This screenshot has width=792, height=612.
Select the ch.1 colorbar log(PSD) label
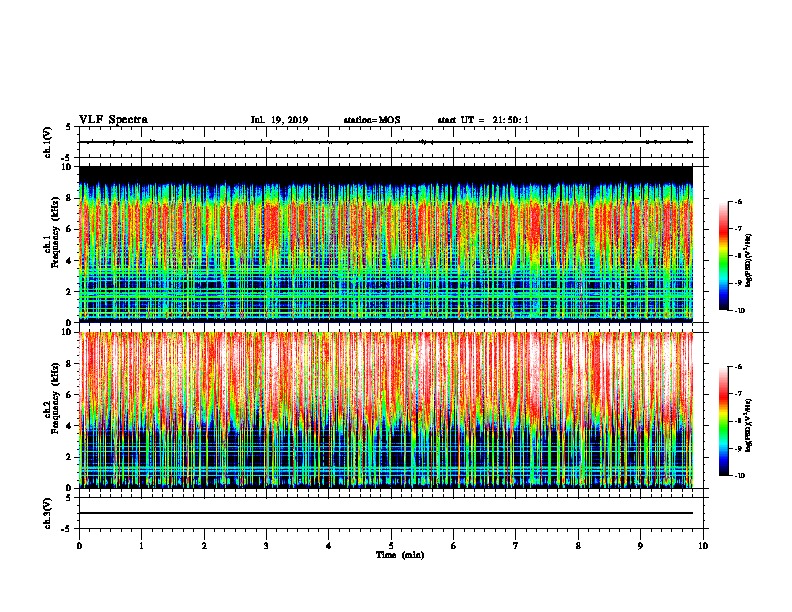pos(748,261)
